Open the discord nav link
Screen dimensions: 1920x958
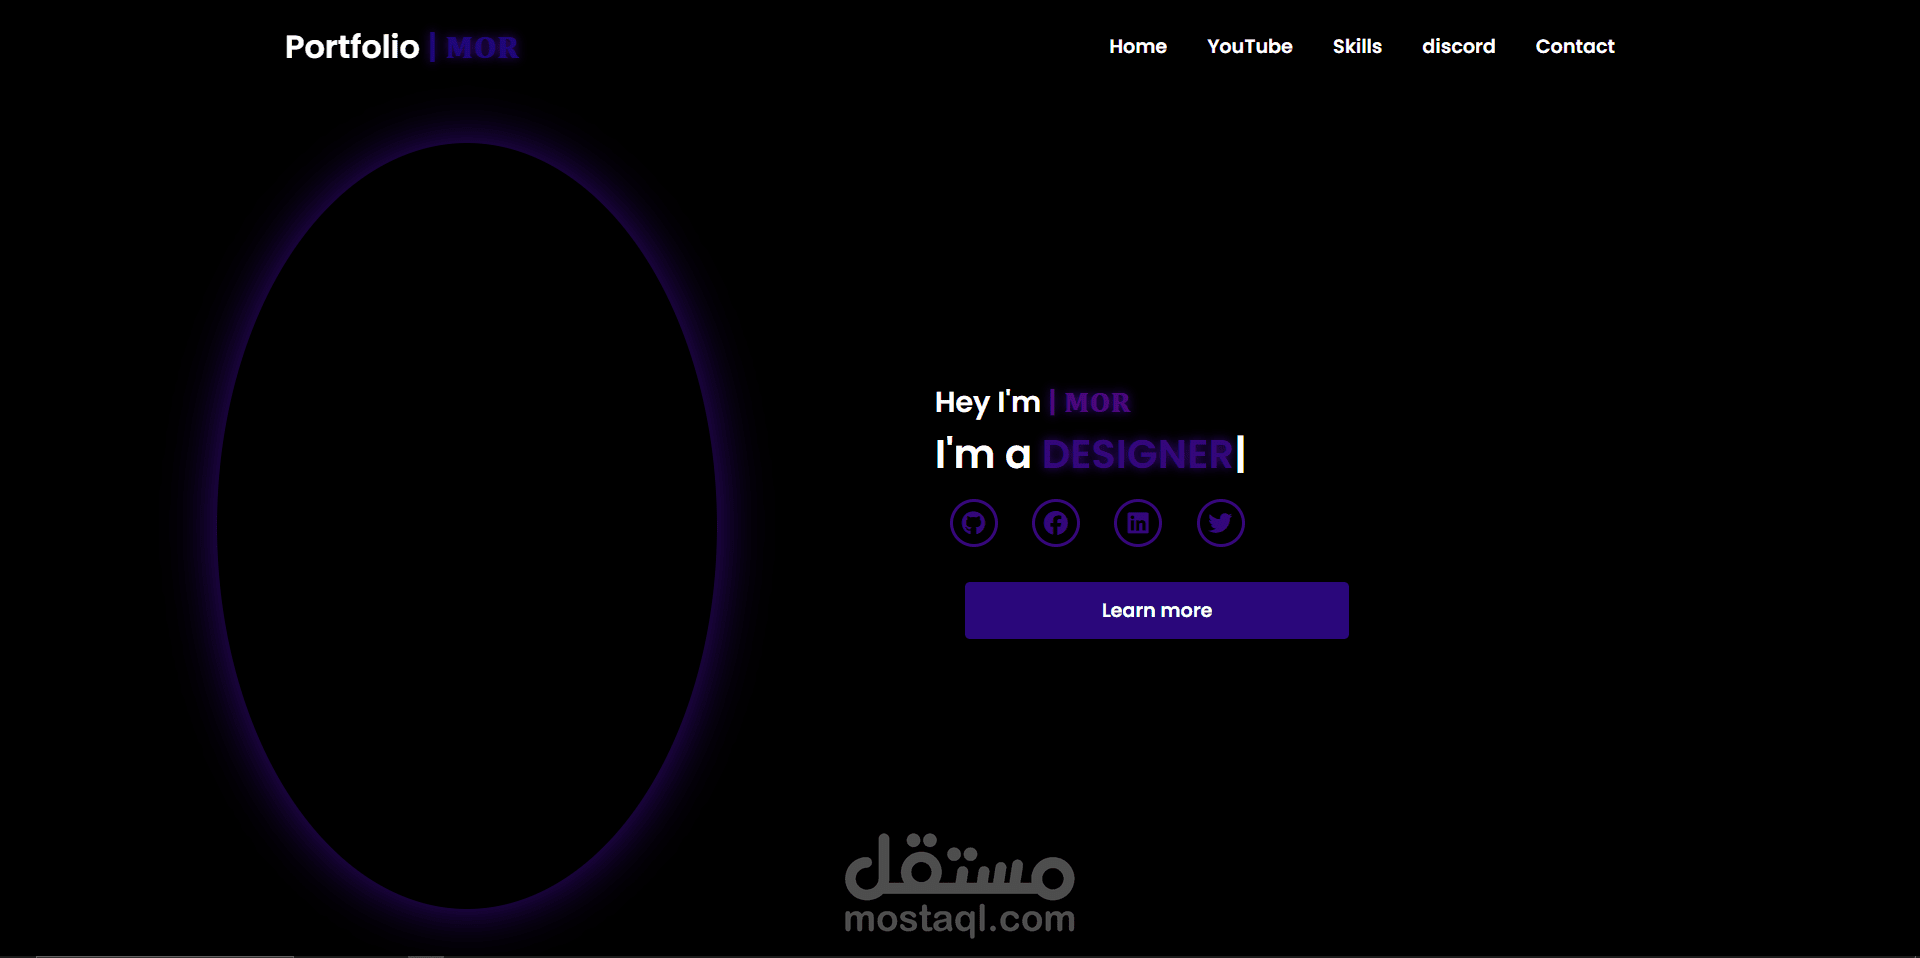[x=1458, y=46]
